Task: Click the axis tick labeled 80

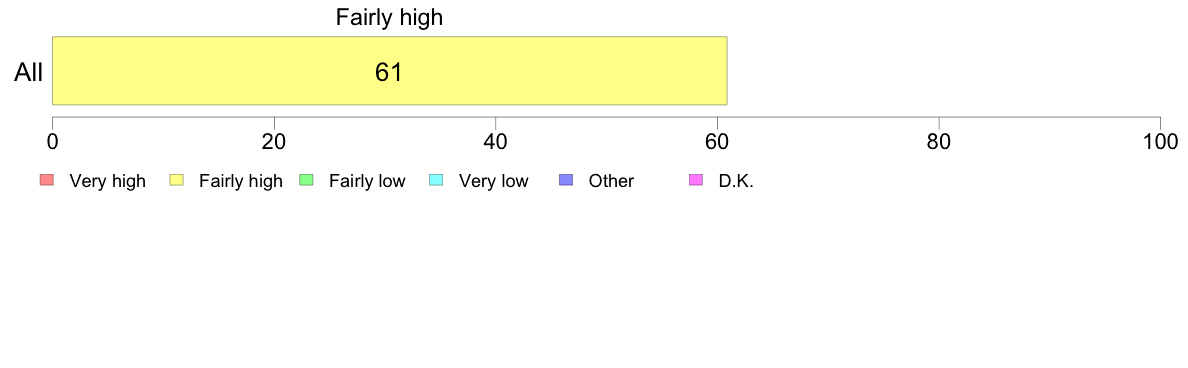Action: (x=939, y=141)
